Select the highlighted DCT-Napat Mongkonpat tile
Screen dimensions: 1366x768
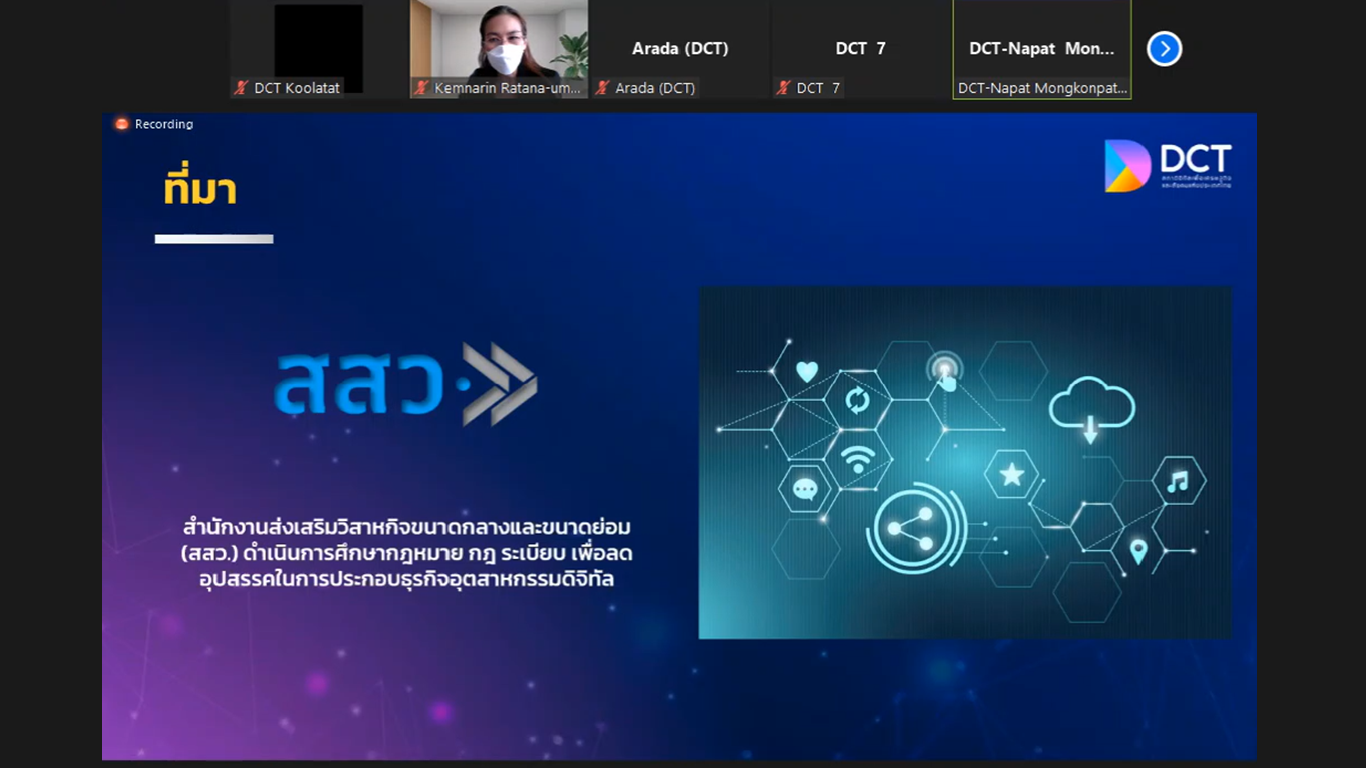click(1041, 48)
